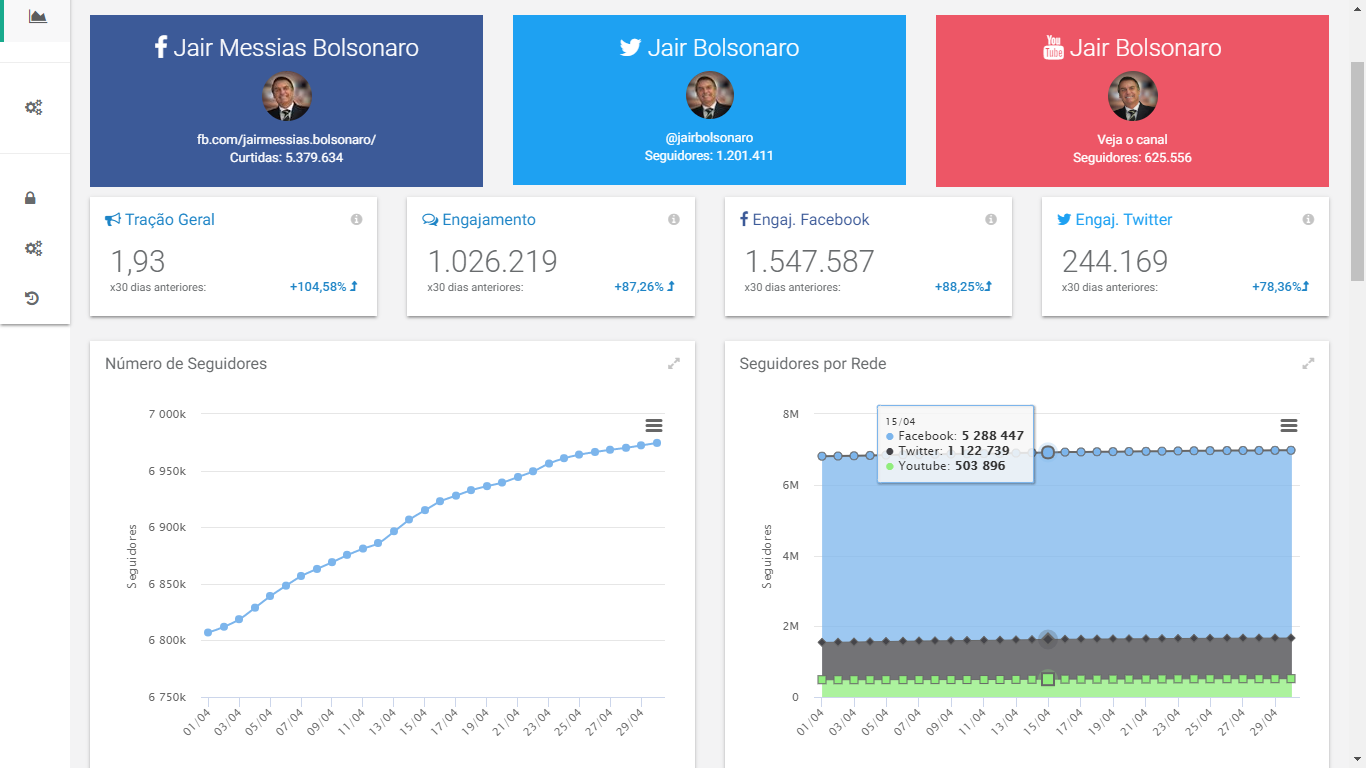This screenshot has width=1366, height=768.
Task: Follow the Veja o canal YouTube link
Action: [x=1132, y=140]
